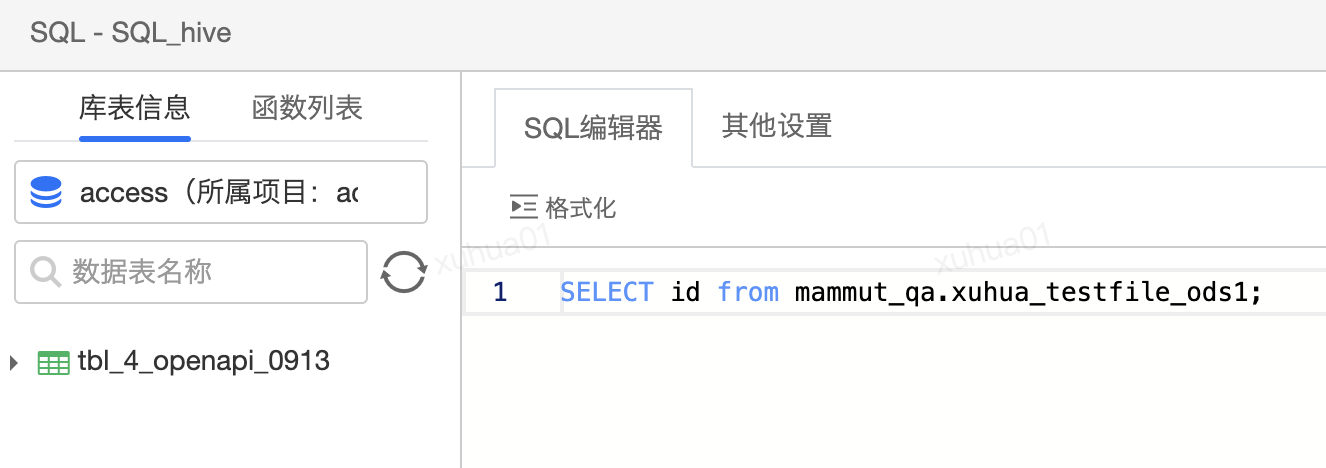Click the refresh table list icon
Screen dimensions: 1326x468
click(404, 272)
